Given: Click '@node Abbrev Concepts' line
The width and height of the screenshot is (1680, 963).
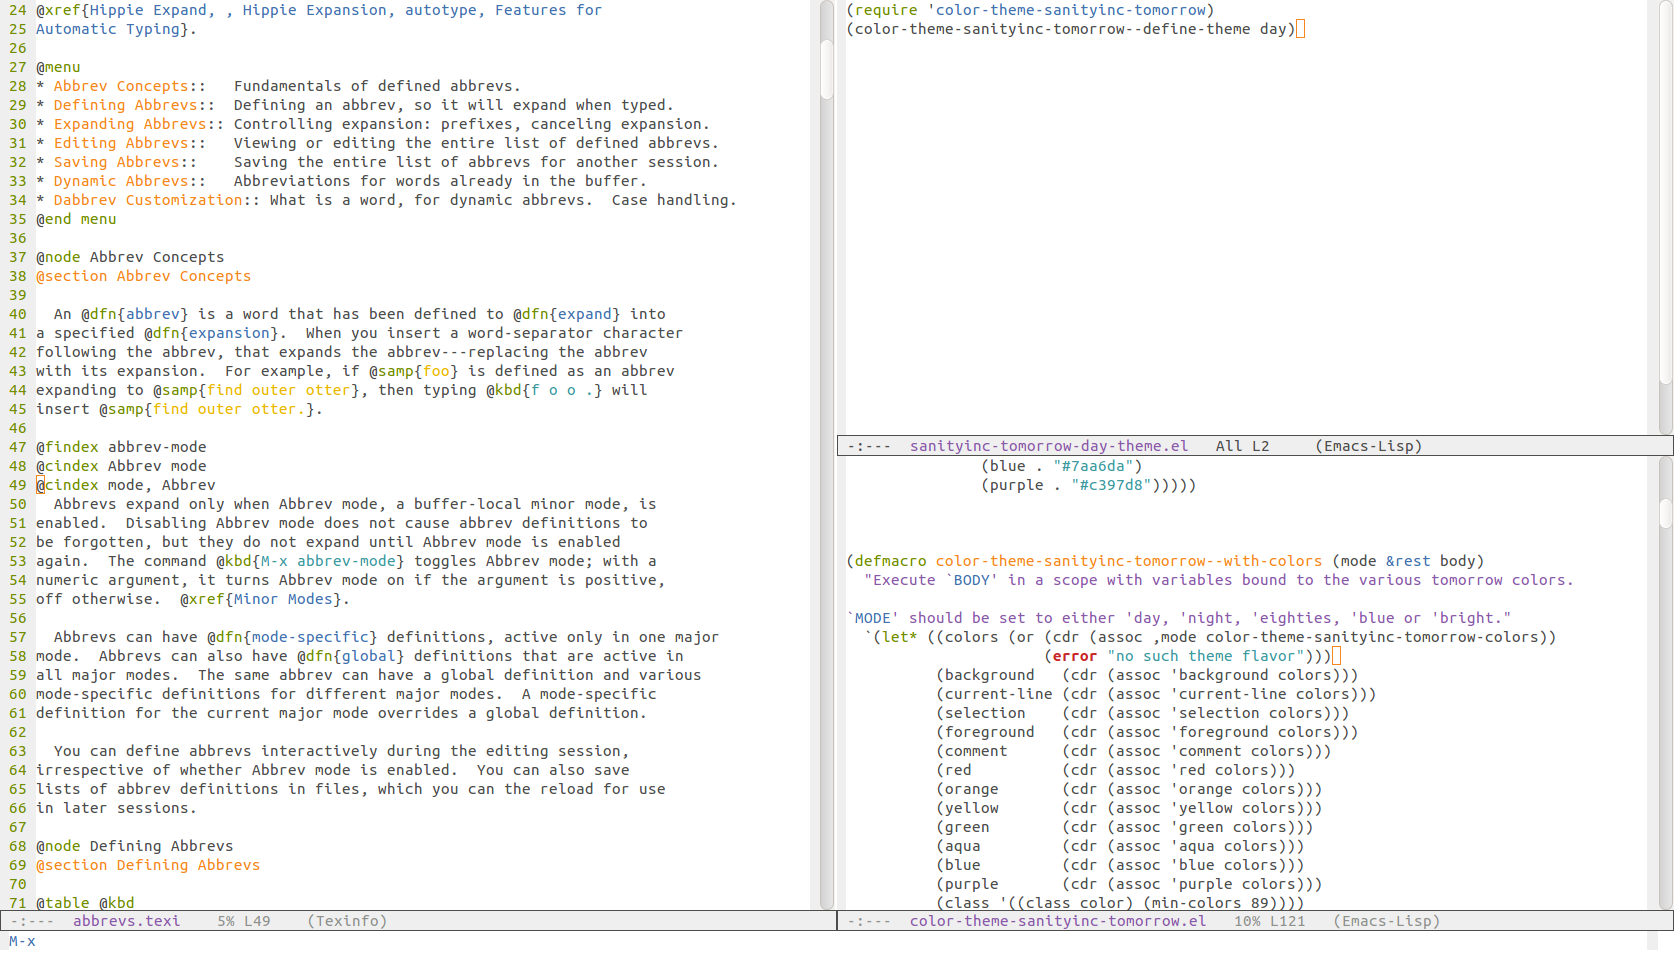Looking at the screenshot, I should pyautogui.click(x=130, y=257).
